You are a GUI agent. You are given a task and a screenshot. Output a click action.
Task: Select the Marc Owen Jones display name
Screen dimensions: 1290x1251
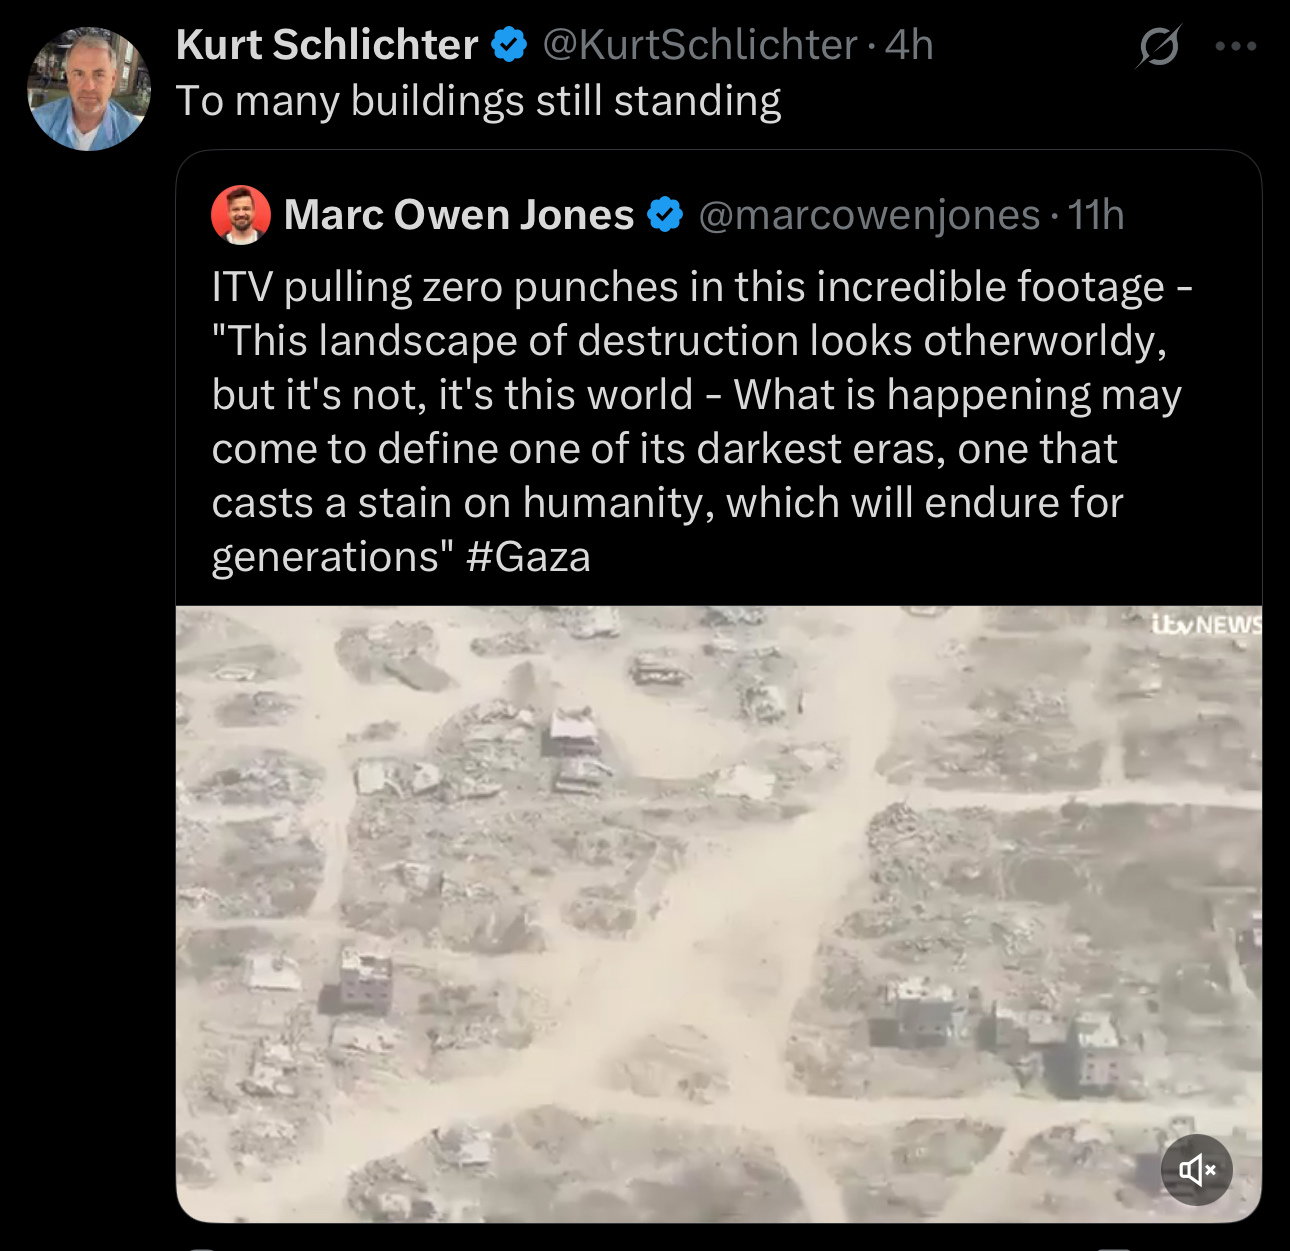[459, 214]
